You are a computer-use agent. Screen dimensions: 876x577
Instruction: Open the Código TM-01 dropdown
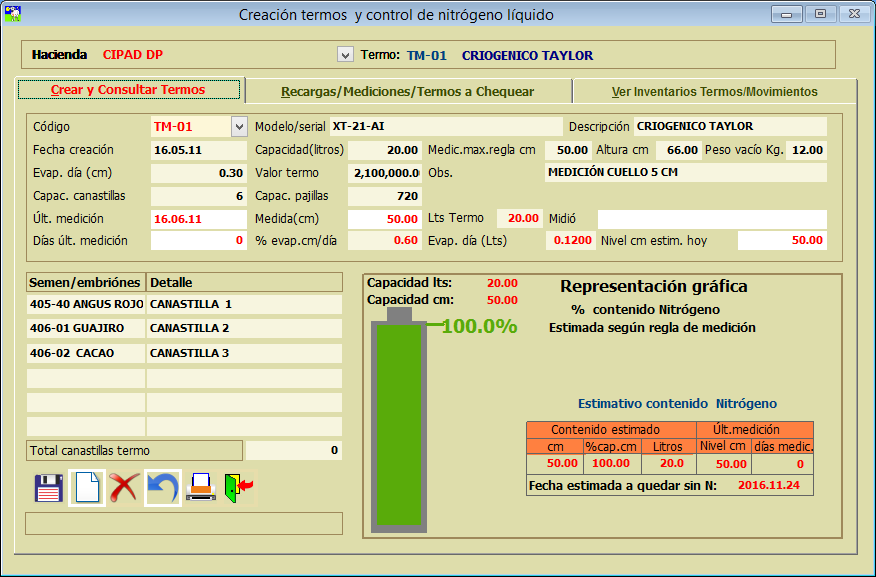[239, 127]
